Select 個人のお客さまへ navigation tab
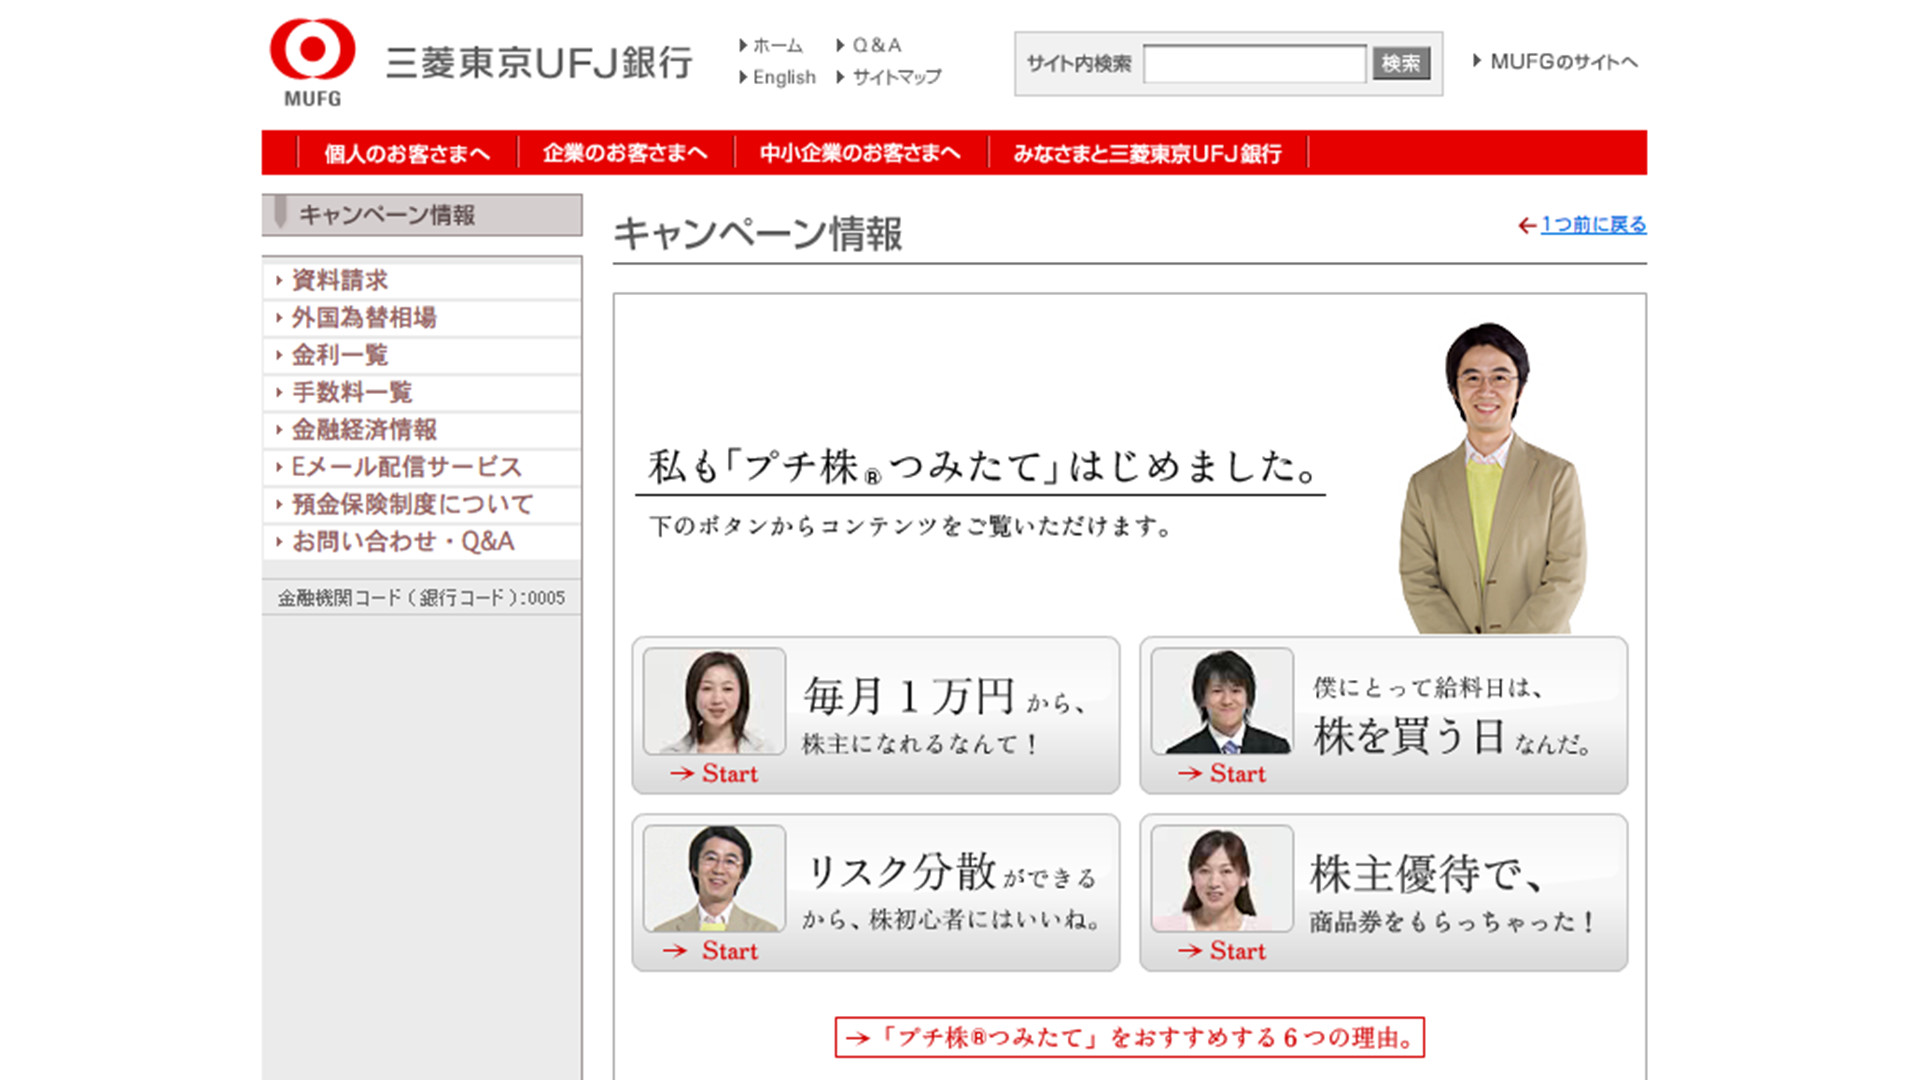The height and width of the screenshot is (1080, 1920). pyautogui.click(x=407, y=153)
